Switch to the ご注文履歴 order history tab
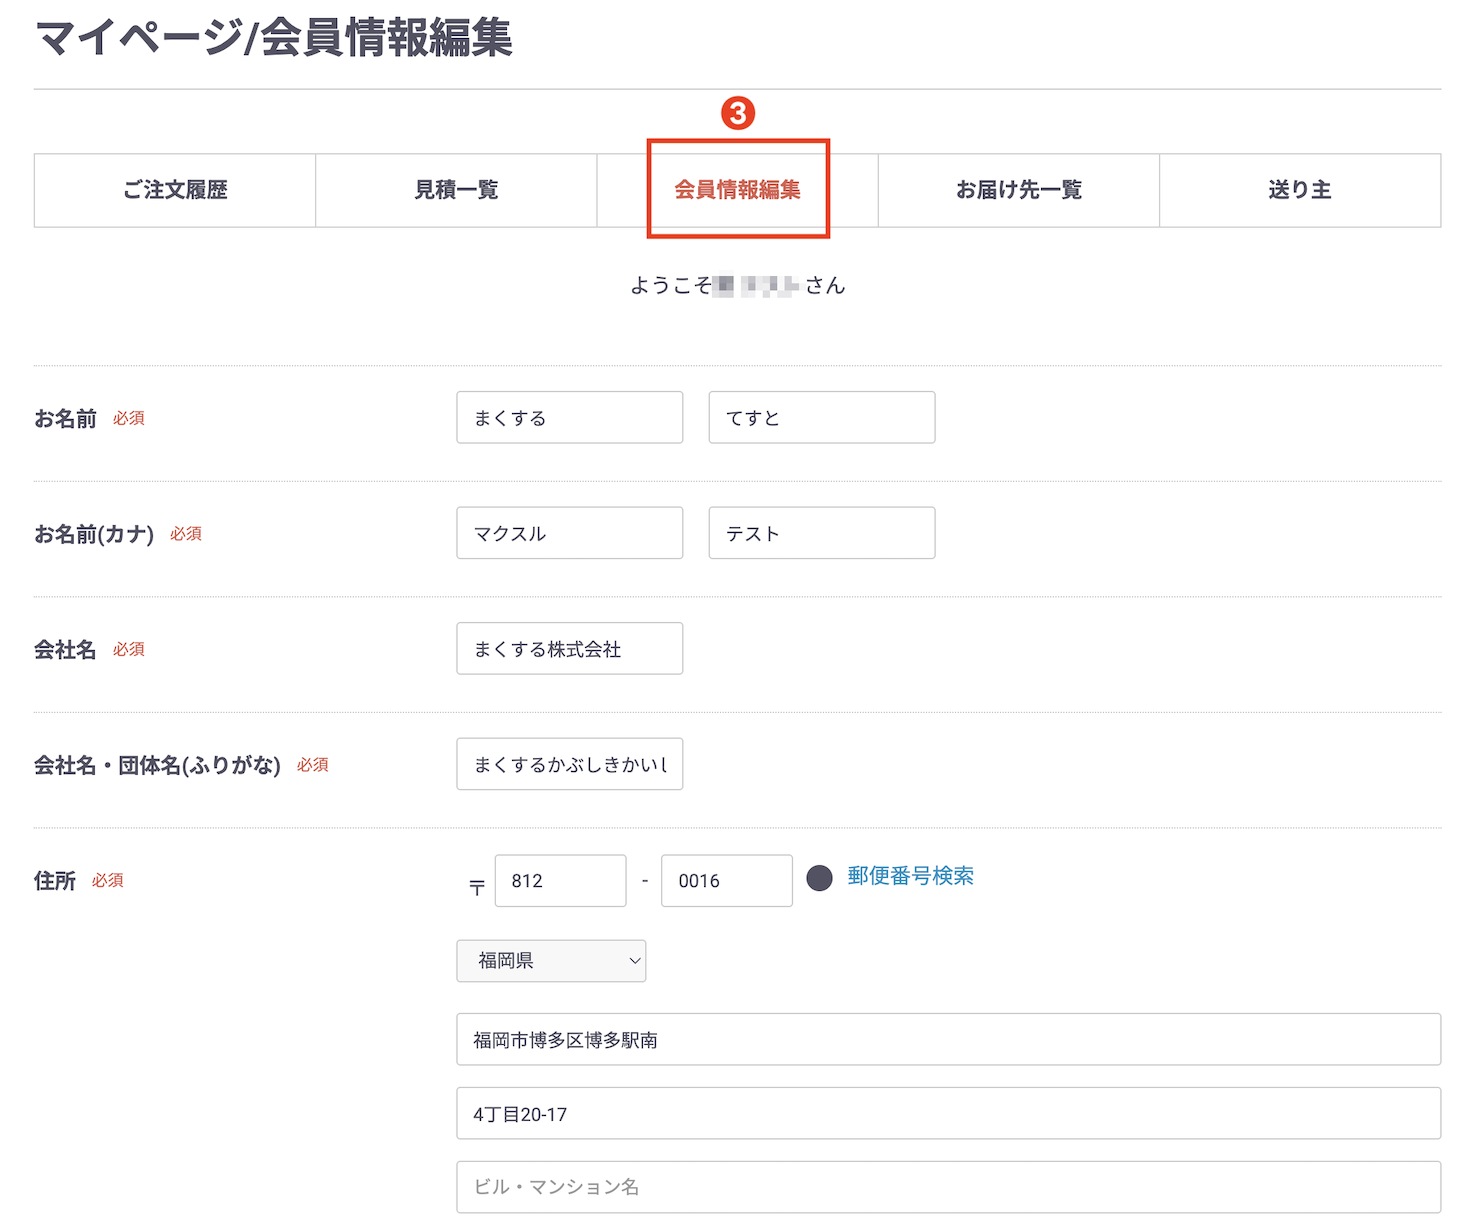 (x=174, y=190)
